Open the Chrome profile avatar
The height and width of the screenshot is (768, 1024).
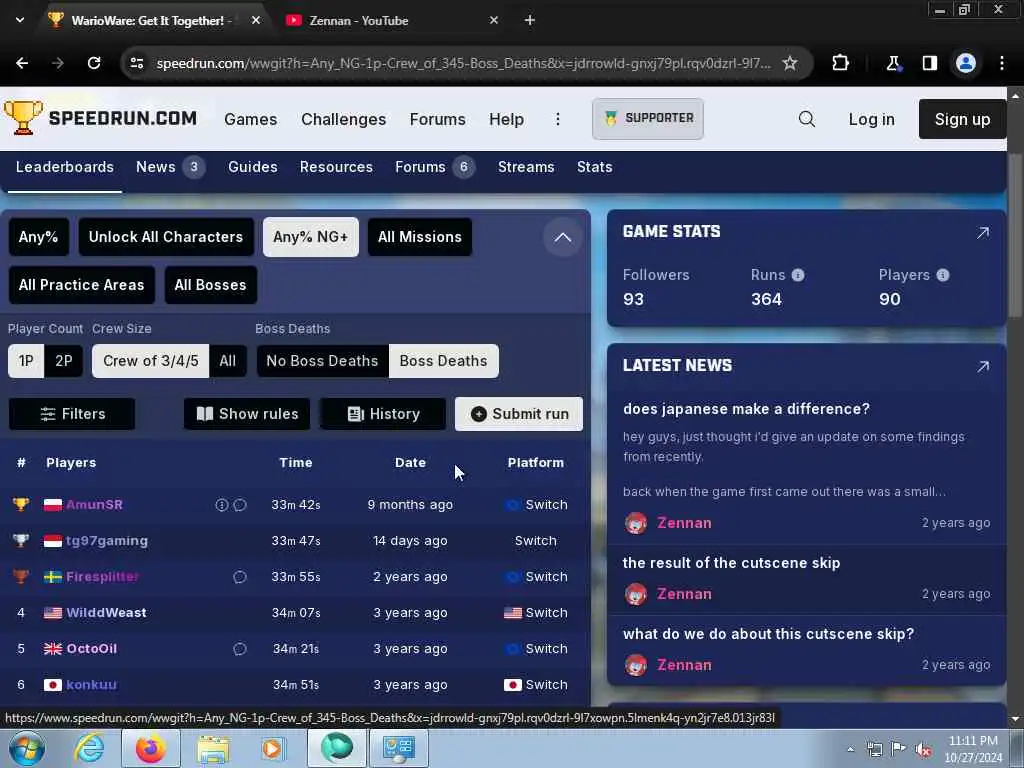(966, 63)
